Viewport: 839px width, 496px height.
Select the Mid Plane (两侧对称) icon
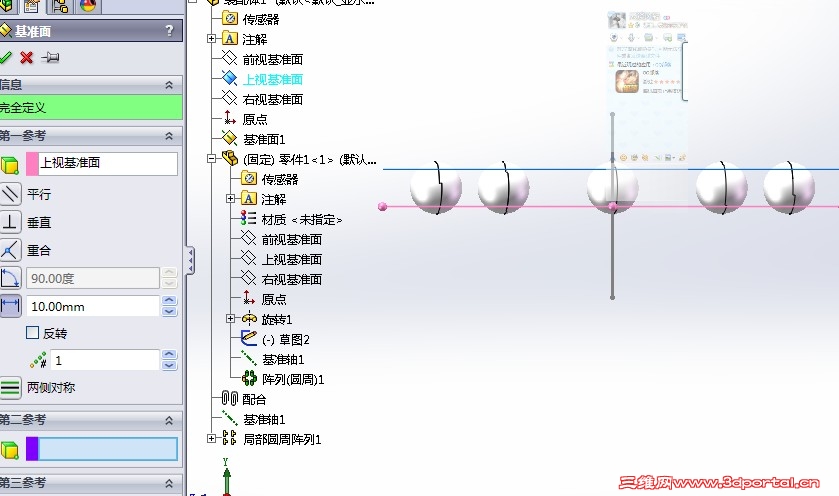pyautogui.click(x=10, y=387)
